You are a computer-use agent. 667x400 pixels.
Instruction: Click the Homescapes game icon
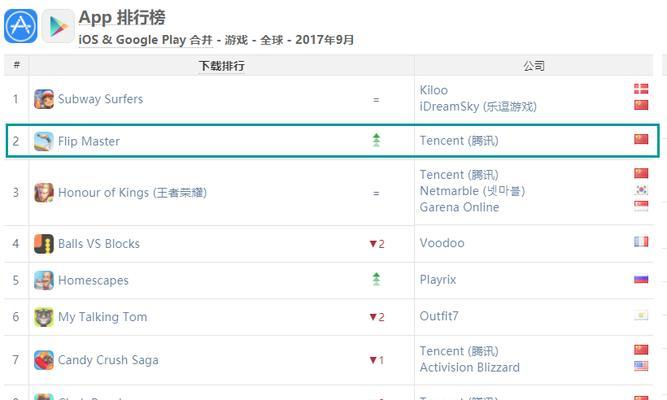[x=44, y=280]
